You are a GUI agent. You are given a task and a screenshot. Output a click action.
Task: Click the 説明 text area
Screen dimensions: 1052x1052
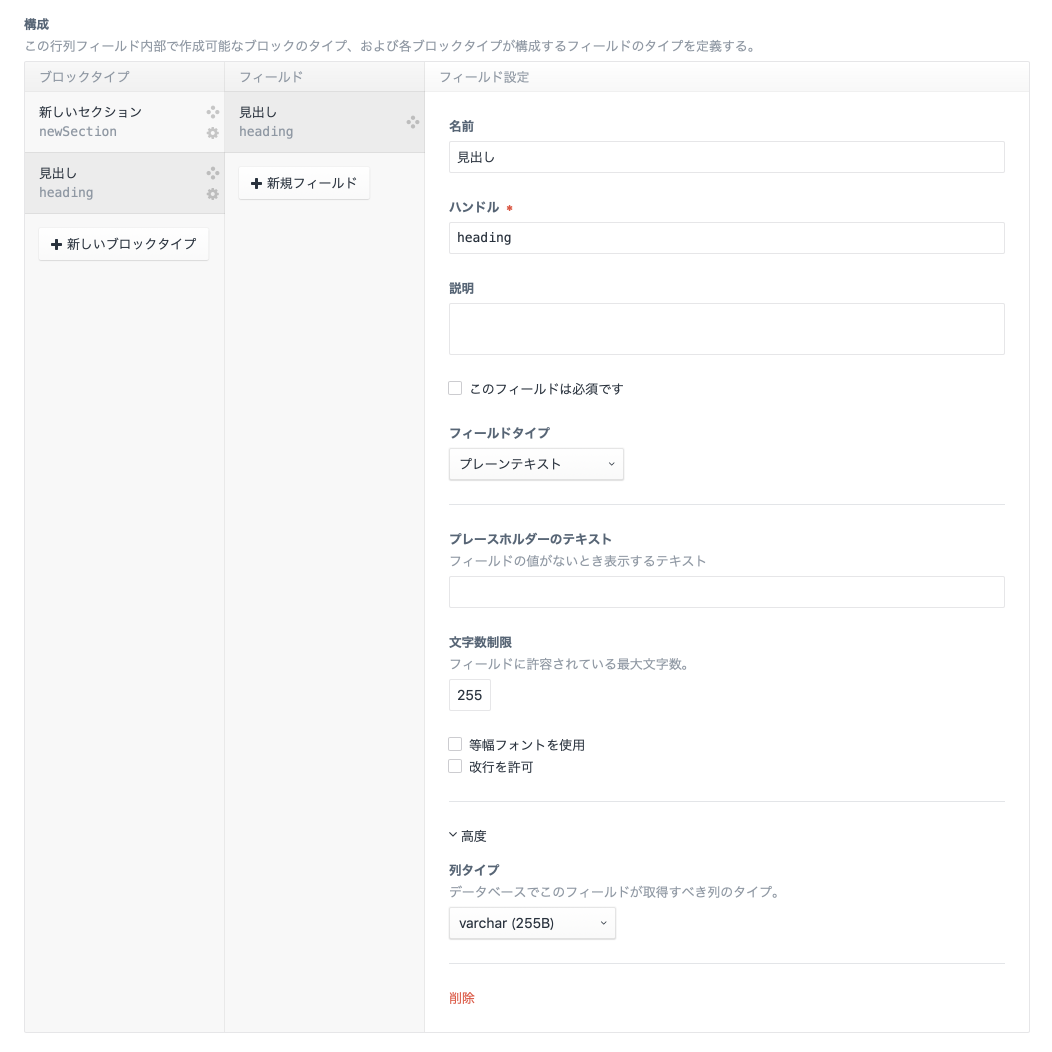tap(726, 328)
